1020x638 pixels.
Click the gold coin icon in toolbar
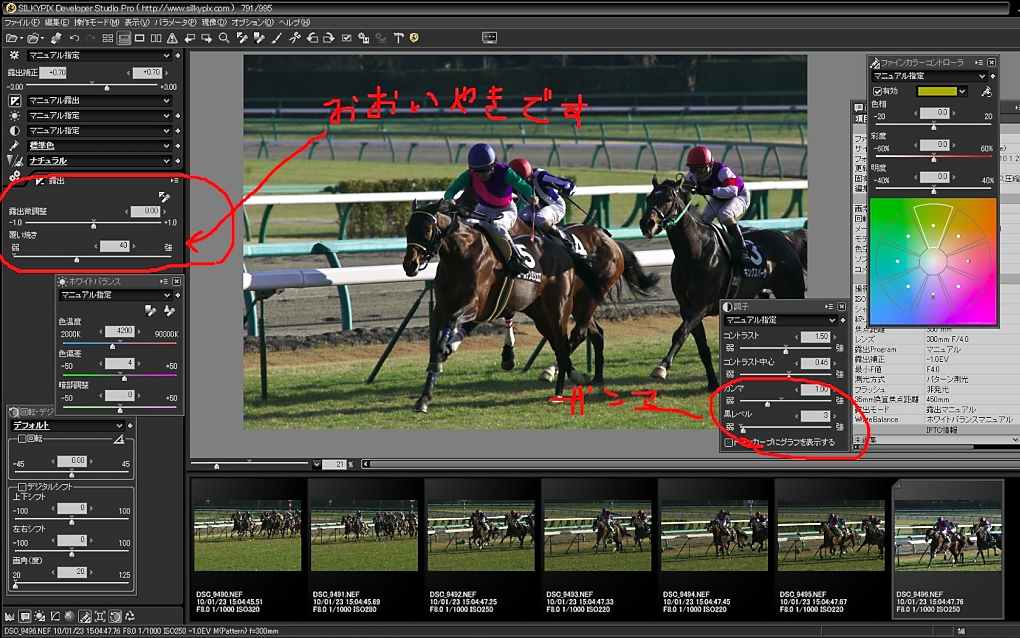(414, 38)
